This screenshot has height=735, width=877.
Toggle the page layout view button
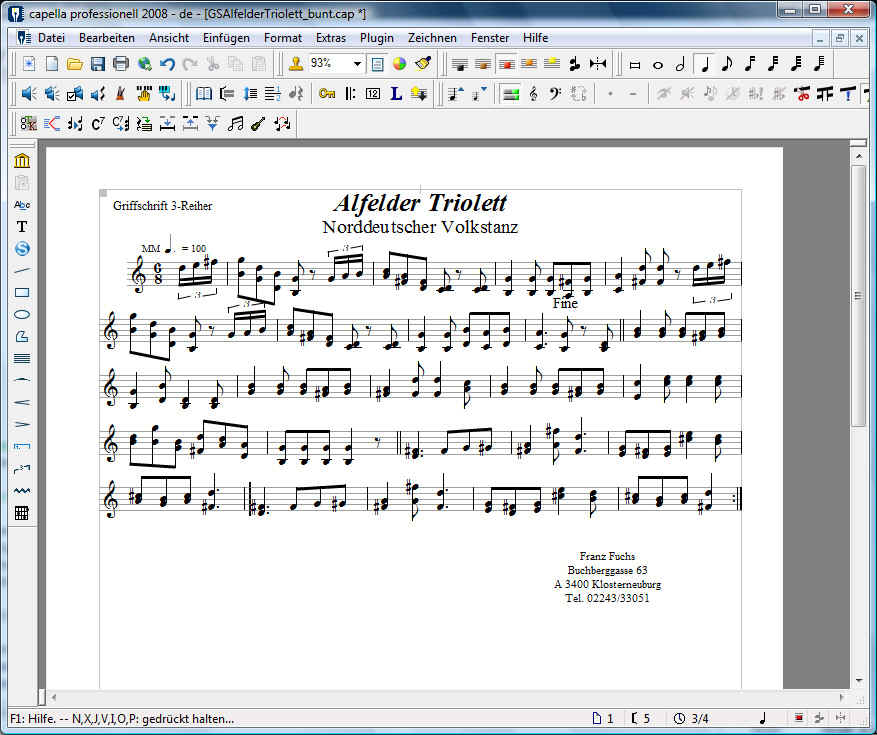pyautogui.click(x=377, y=64)
